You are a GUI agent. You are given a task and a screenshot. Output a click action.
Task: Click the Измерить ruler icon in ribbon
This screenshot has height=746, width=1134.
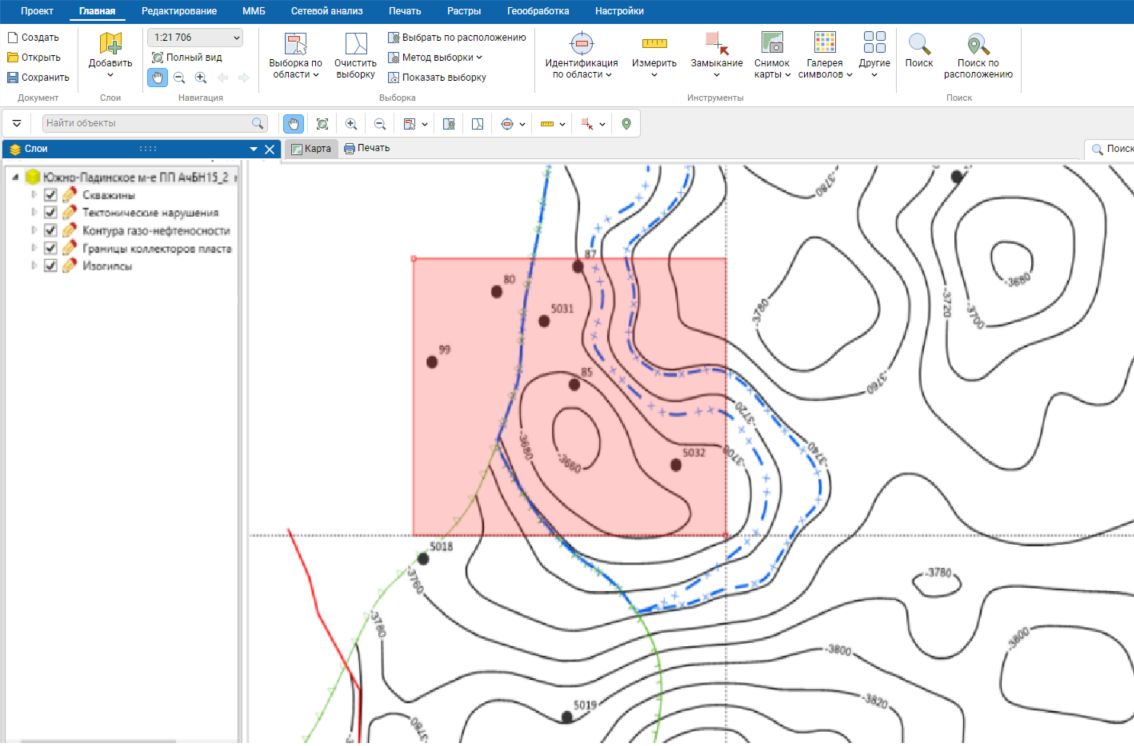654,44
